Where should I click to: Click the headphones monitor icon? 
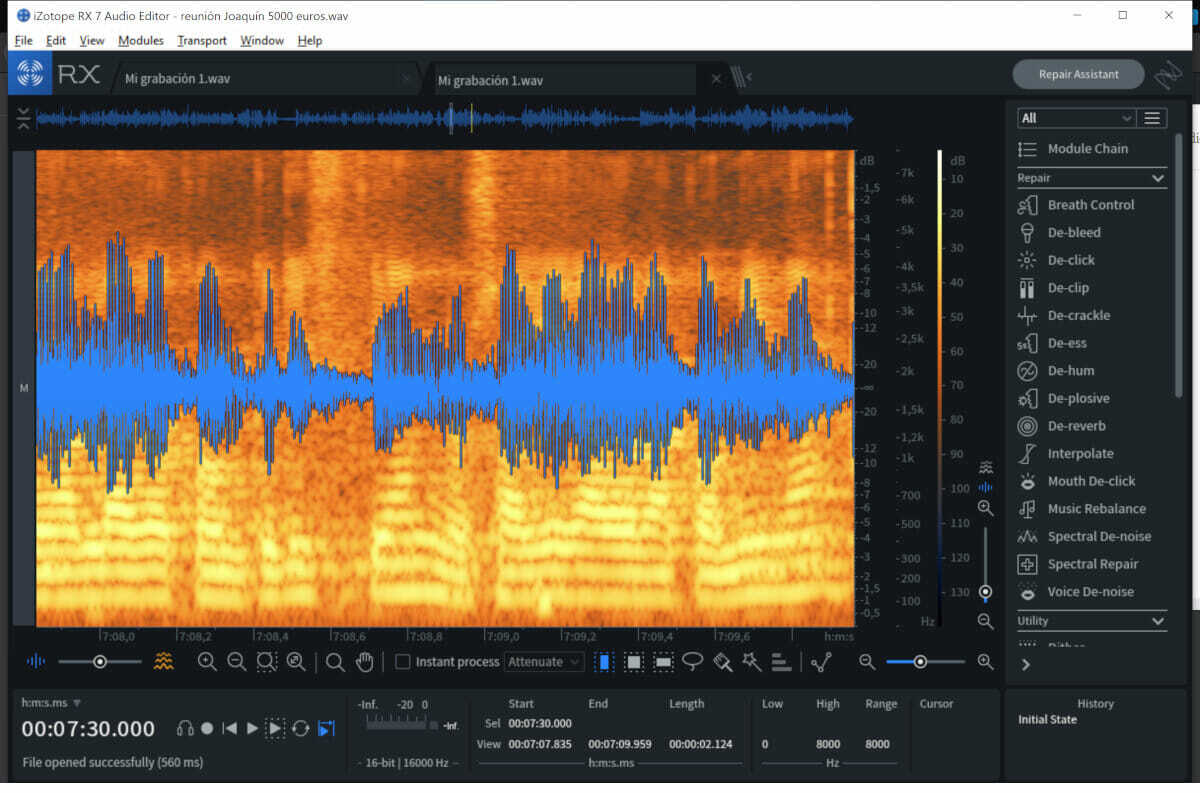click(185, 729)
